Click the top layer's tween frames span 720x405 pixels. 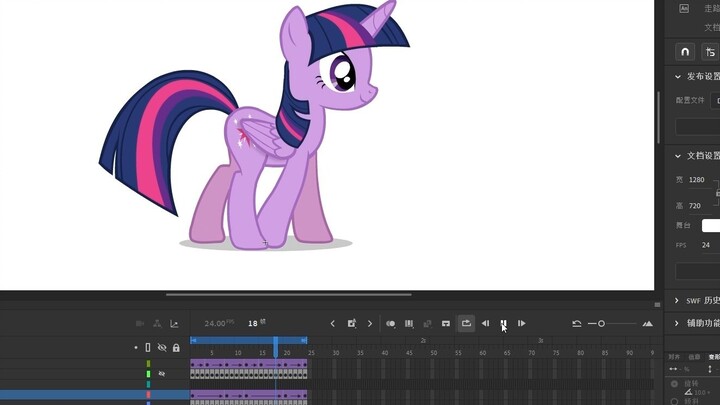point(248,364)
